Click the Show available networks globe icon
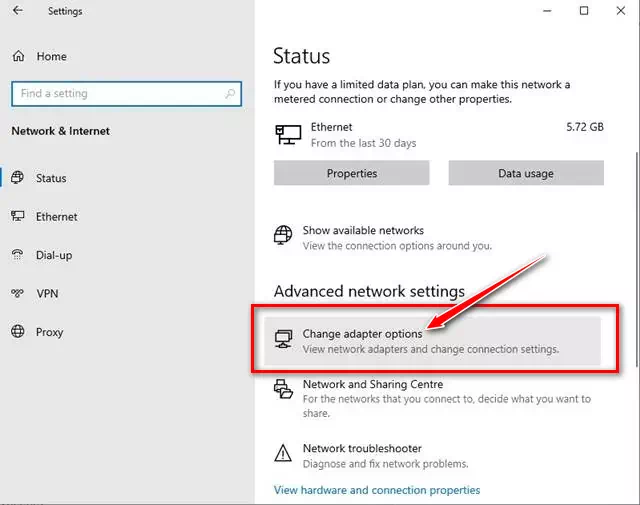640x505 pixels. pyautogui.click(x=283, y=235)
